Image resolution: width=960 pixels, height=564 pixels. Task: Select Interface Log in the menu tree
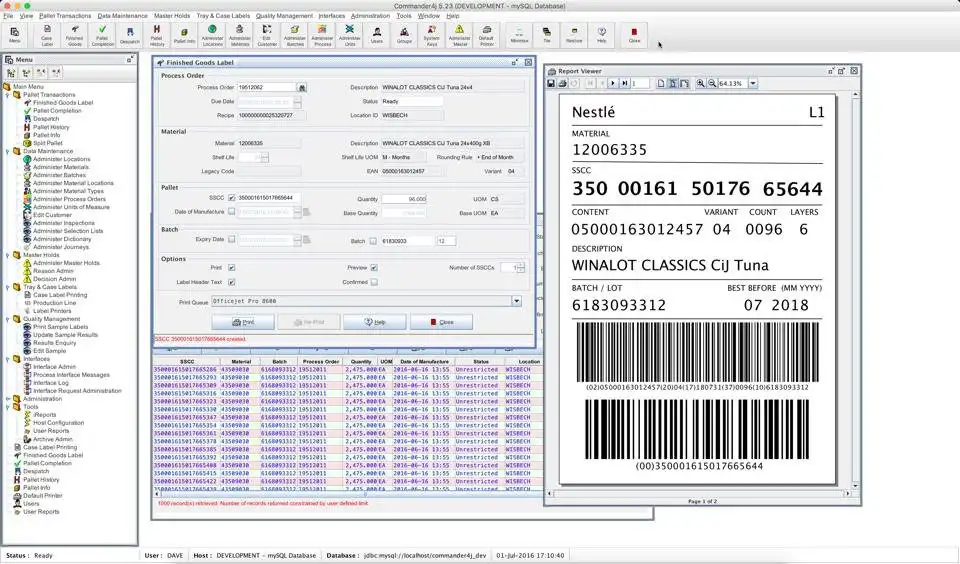click(51, 383)
